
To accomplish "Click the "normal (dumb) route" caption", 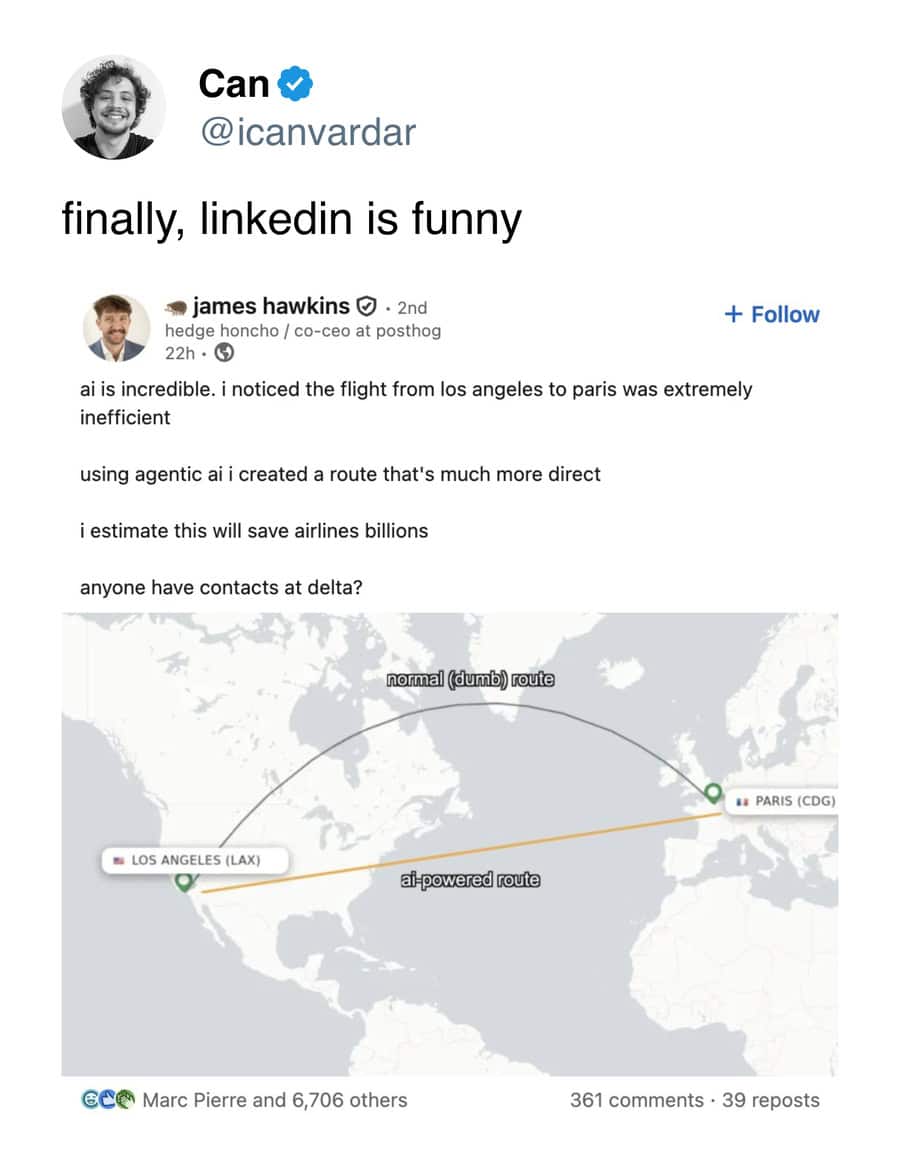I will click(x=470, y=680).
